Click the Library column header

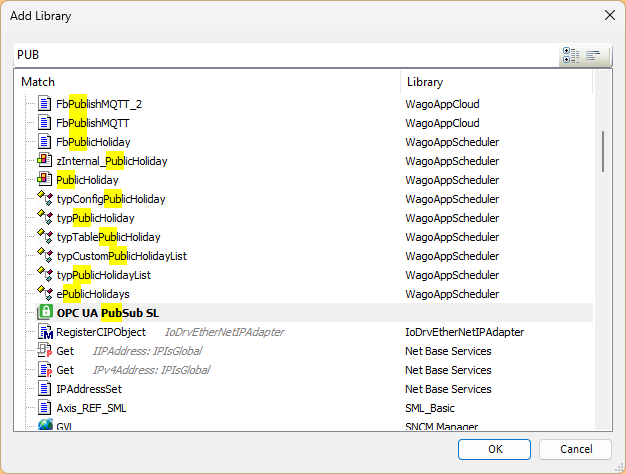(425, 82)
